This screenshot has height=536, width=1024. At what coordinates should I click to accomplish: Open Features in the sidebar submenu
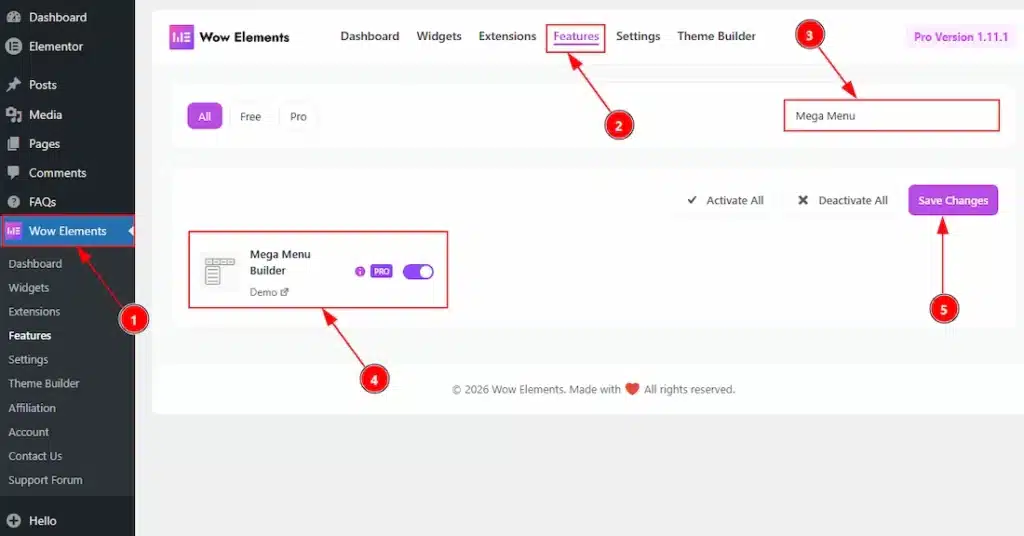[29, 336]
